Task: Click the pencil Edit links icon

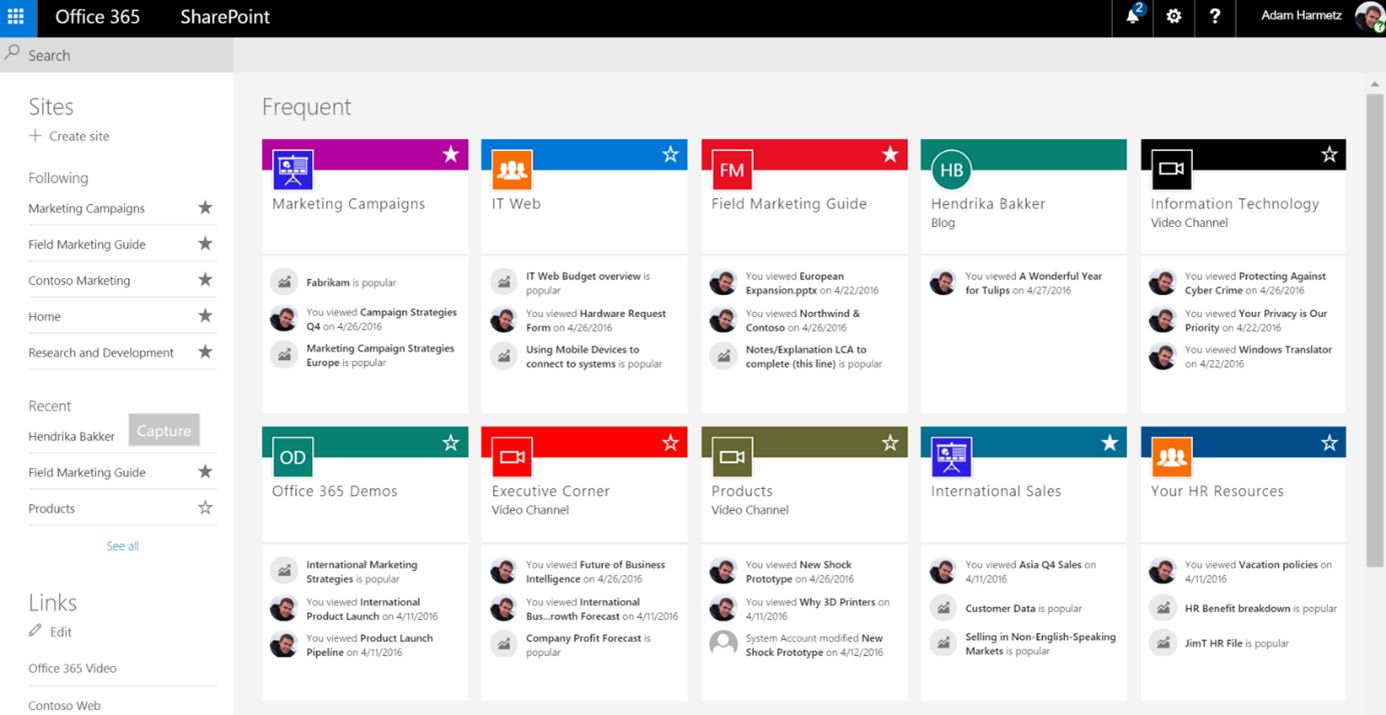Action: 35,631
